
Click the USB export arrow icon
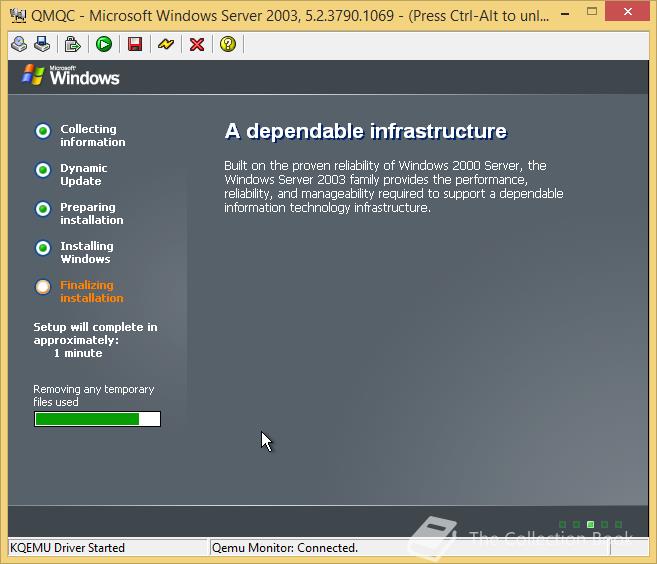click(72, 44)
